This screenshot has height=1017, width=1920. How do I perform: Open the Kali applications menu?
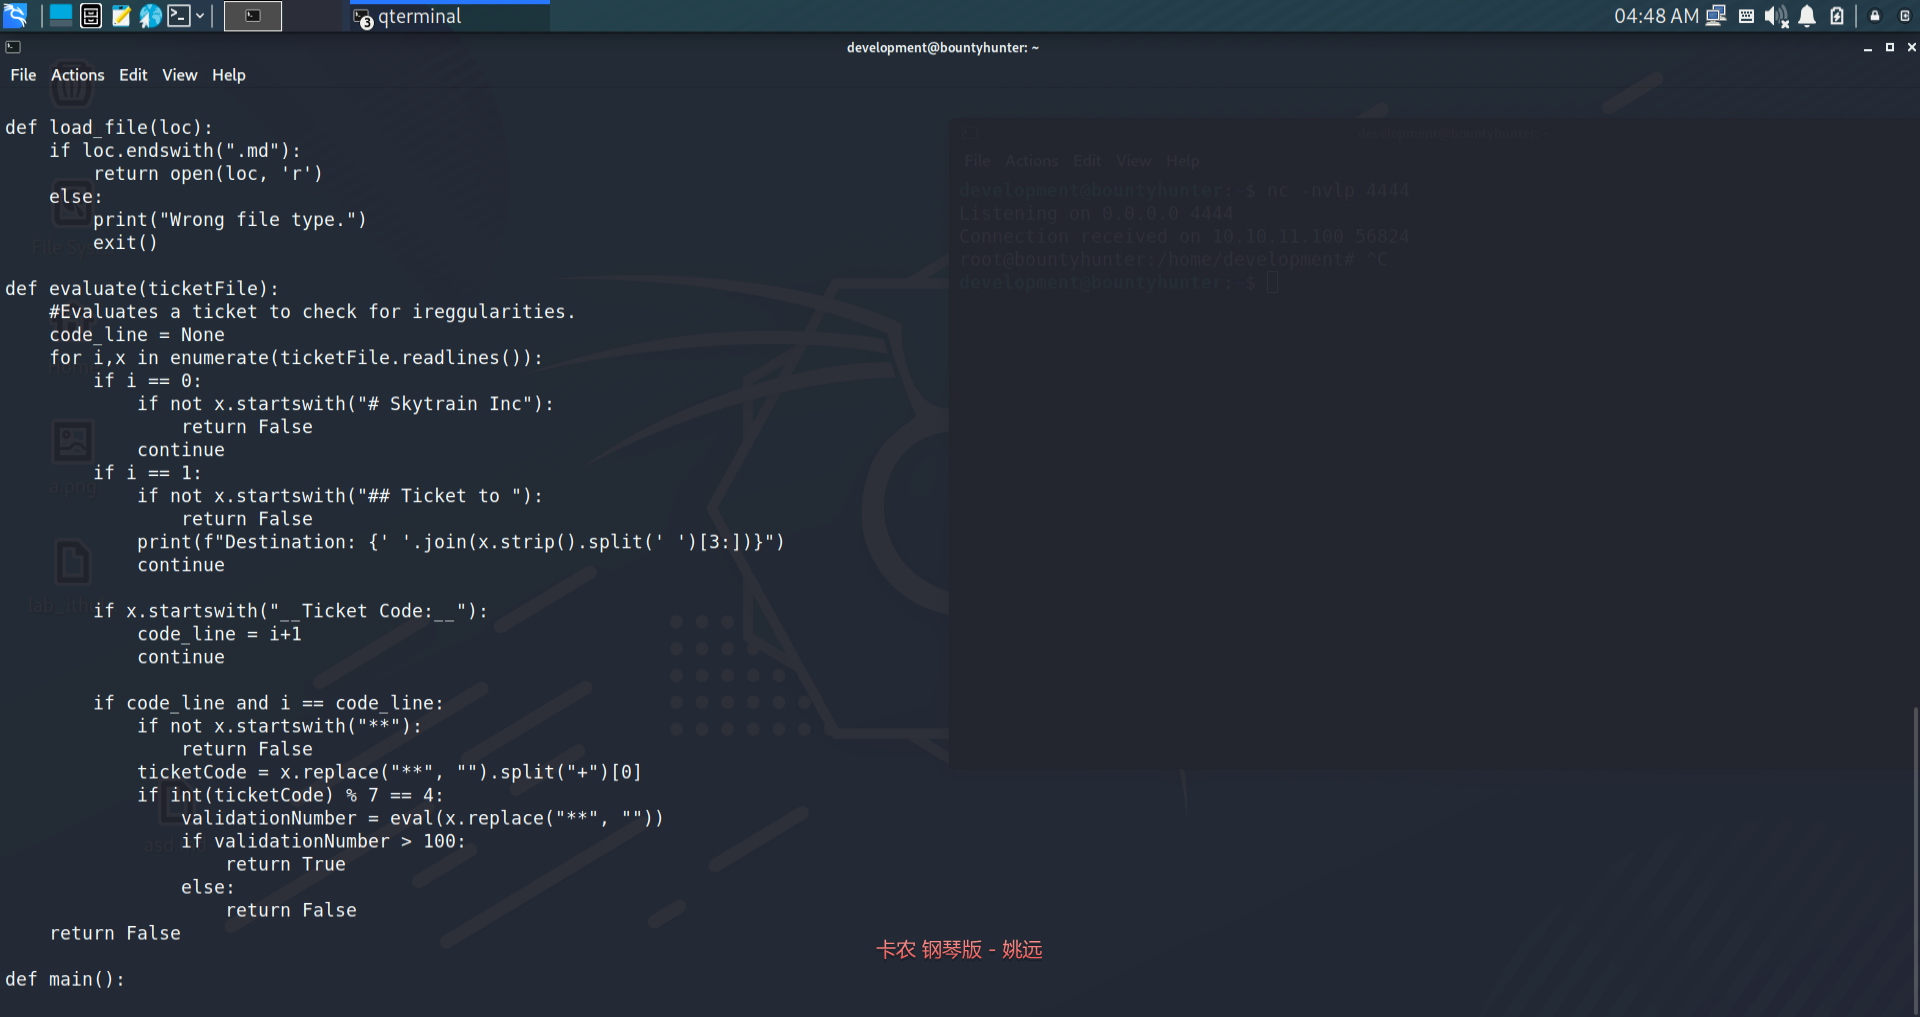coord(15,15)
